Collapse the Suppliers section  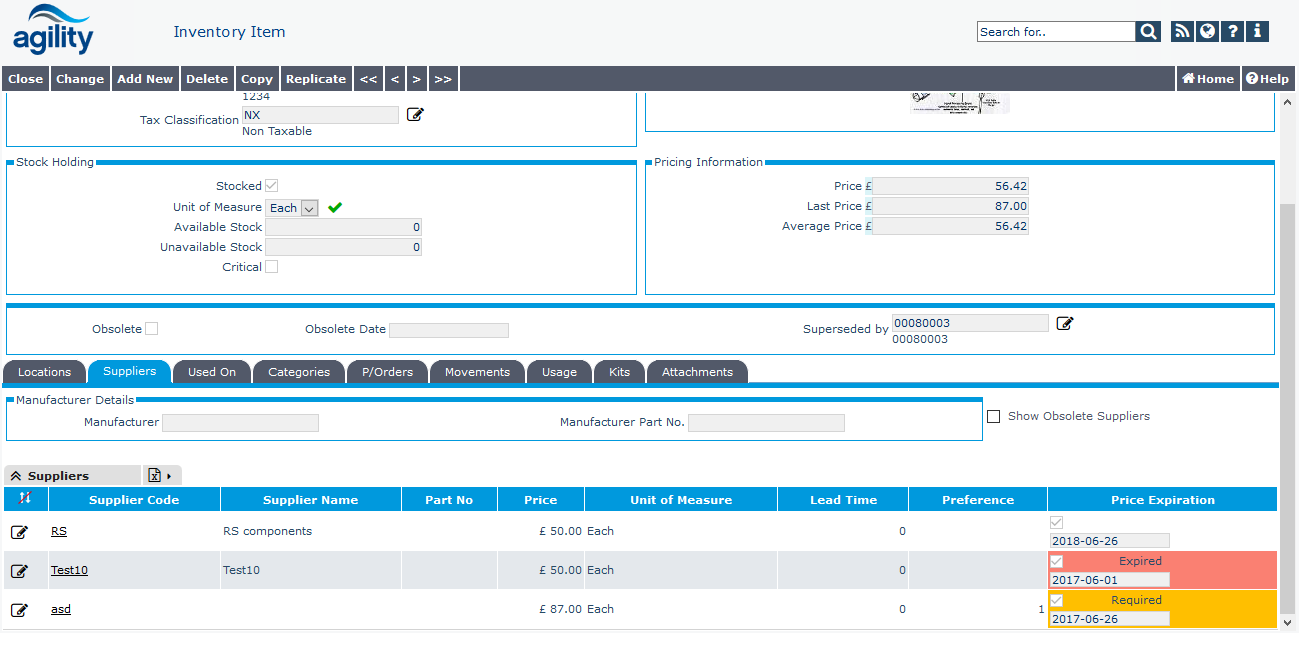pyautogui.click(x=16, y=476)
